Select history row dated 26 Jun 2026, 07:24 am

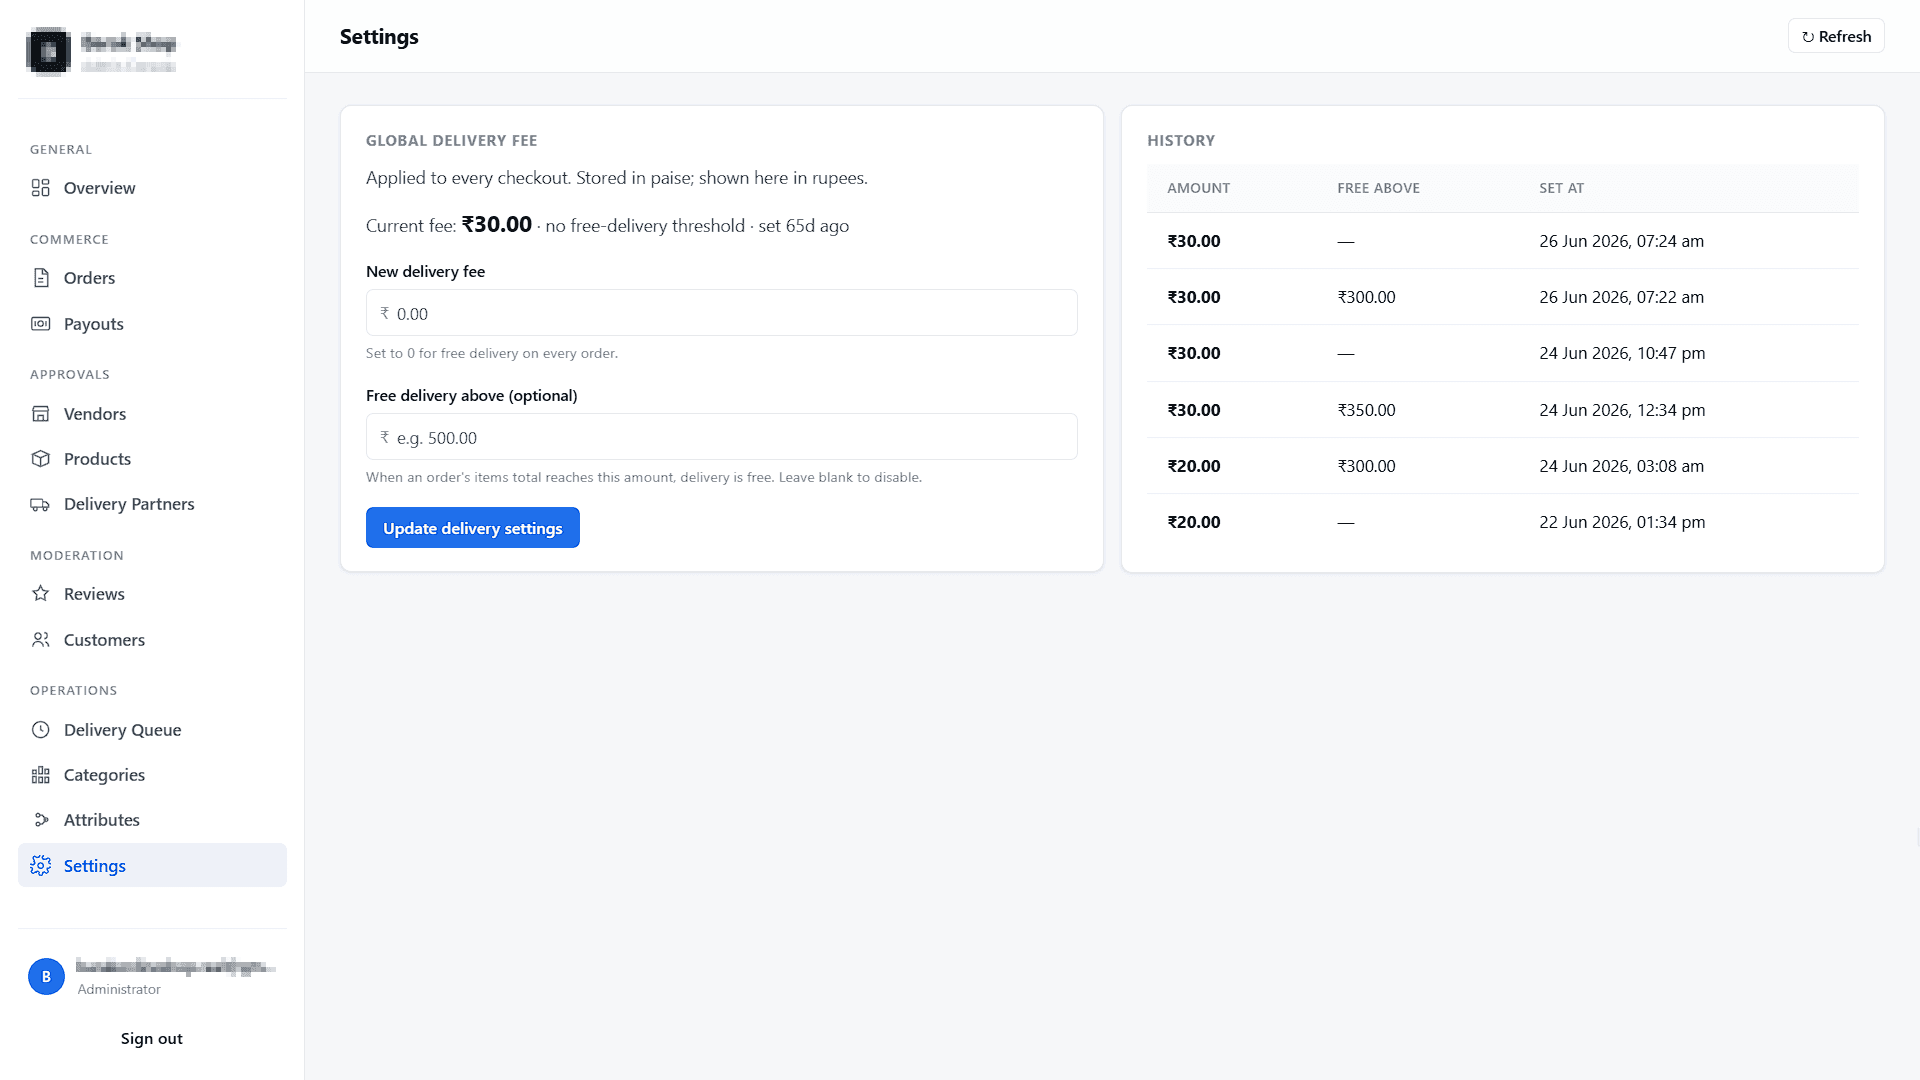point(1503,241)
